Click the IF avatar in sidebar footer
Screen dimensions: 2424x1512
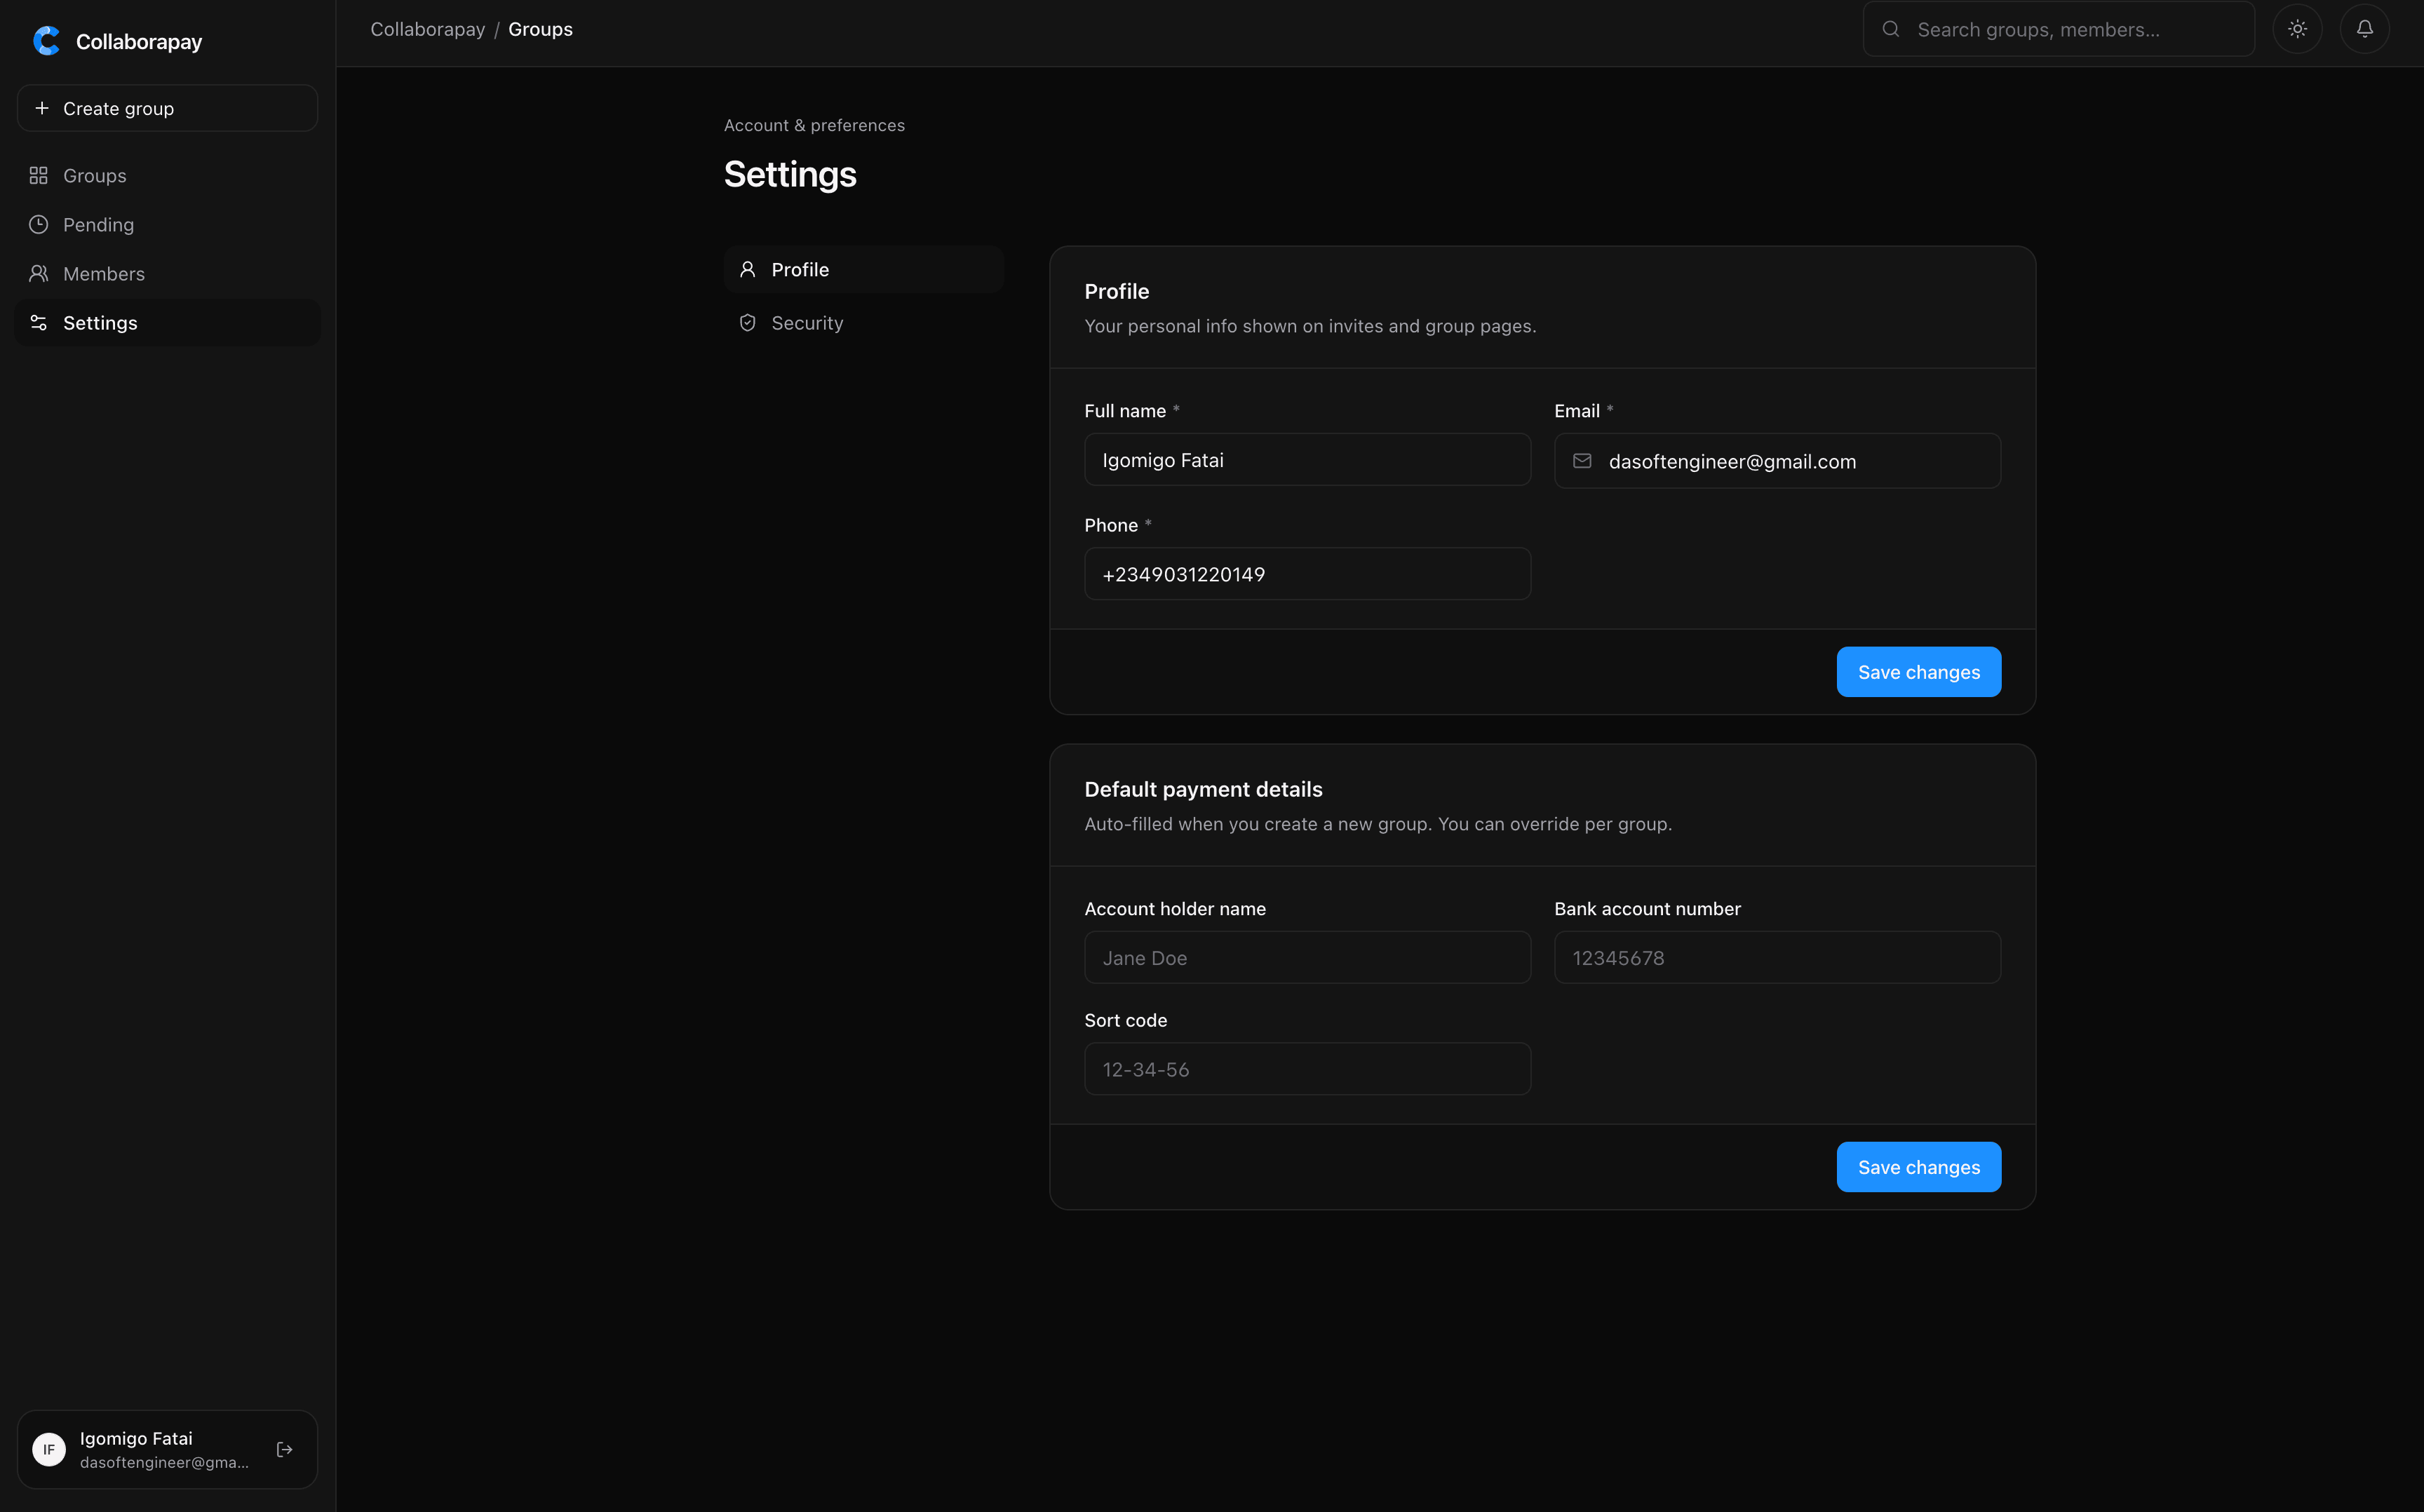(x=49, y=1449)
